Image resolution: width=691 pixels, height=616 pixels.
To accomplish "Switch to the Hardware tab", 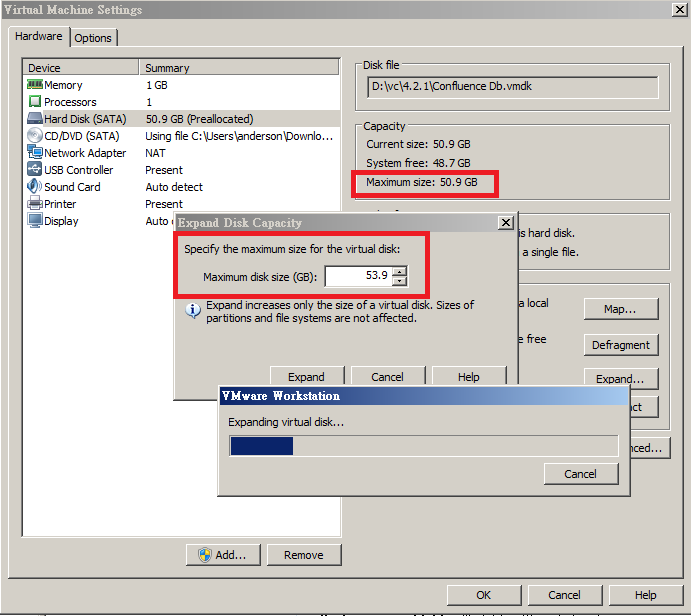I will pos(39,36).
